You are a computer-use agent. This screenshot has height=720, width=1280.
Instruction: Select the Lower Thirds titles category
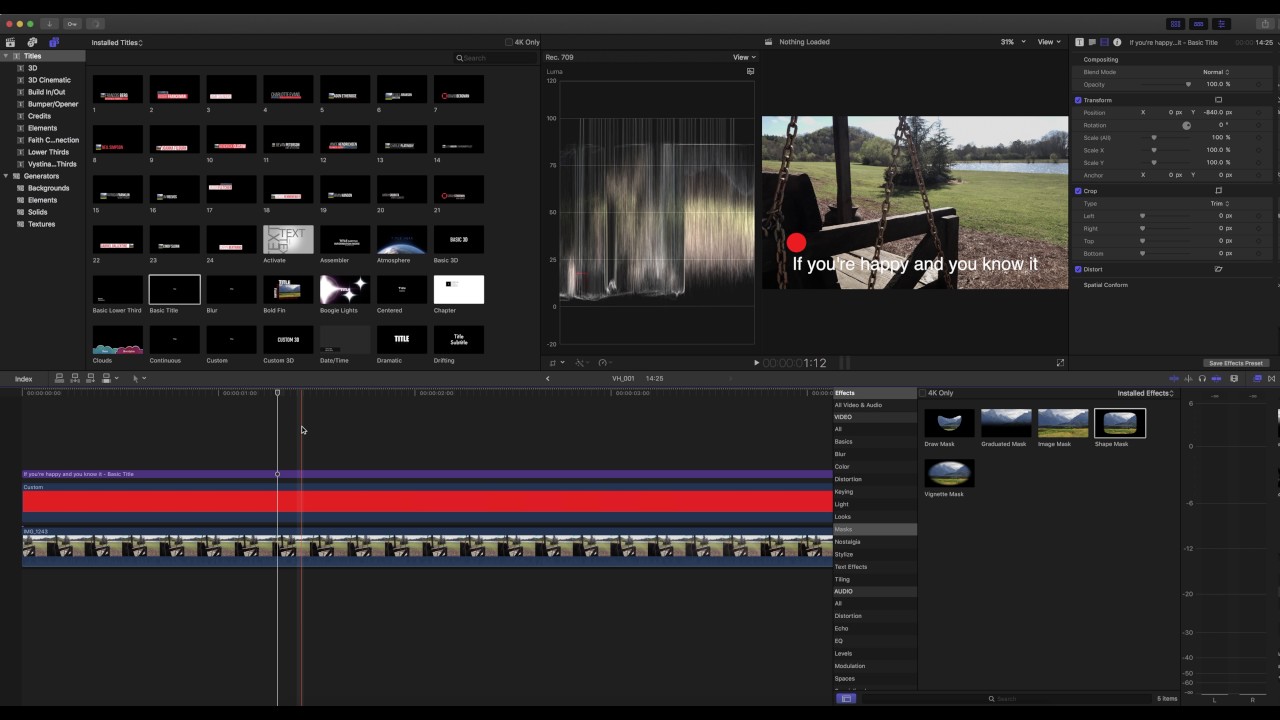click(x=48, y=152)
